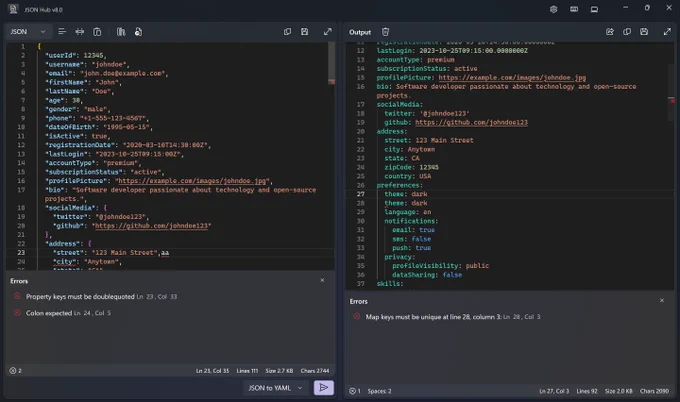Click 'subscriptionStatus: active' in the output
Viewport: 680px width, 402px height.
[427, 69]
